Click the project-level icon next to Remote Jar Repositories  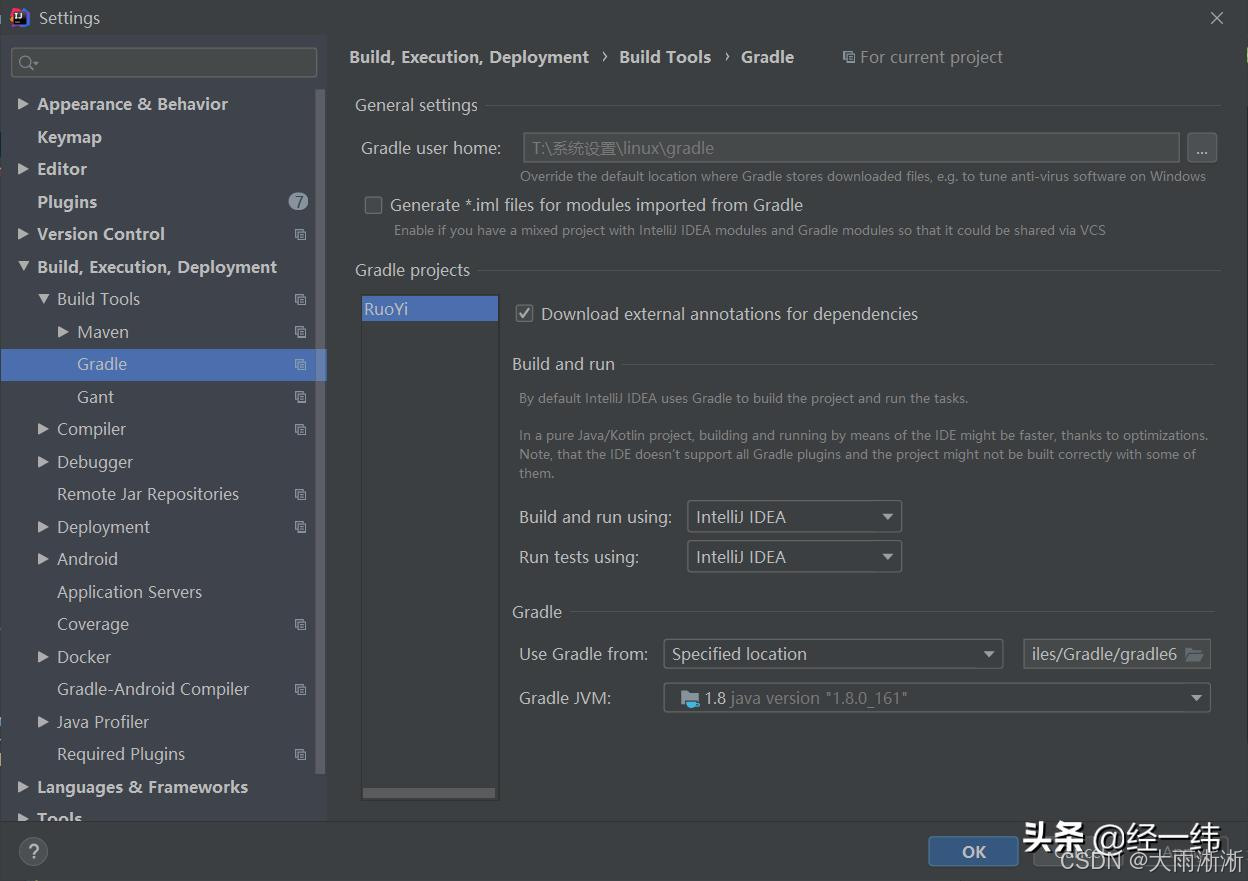click(x=300, y=494)
